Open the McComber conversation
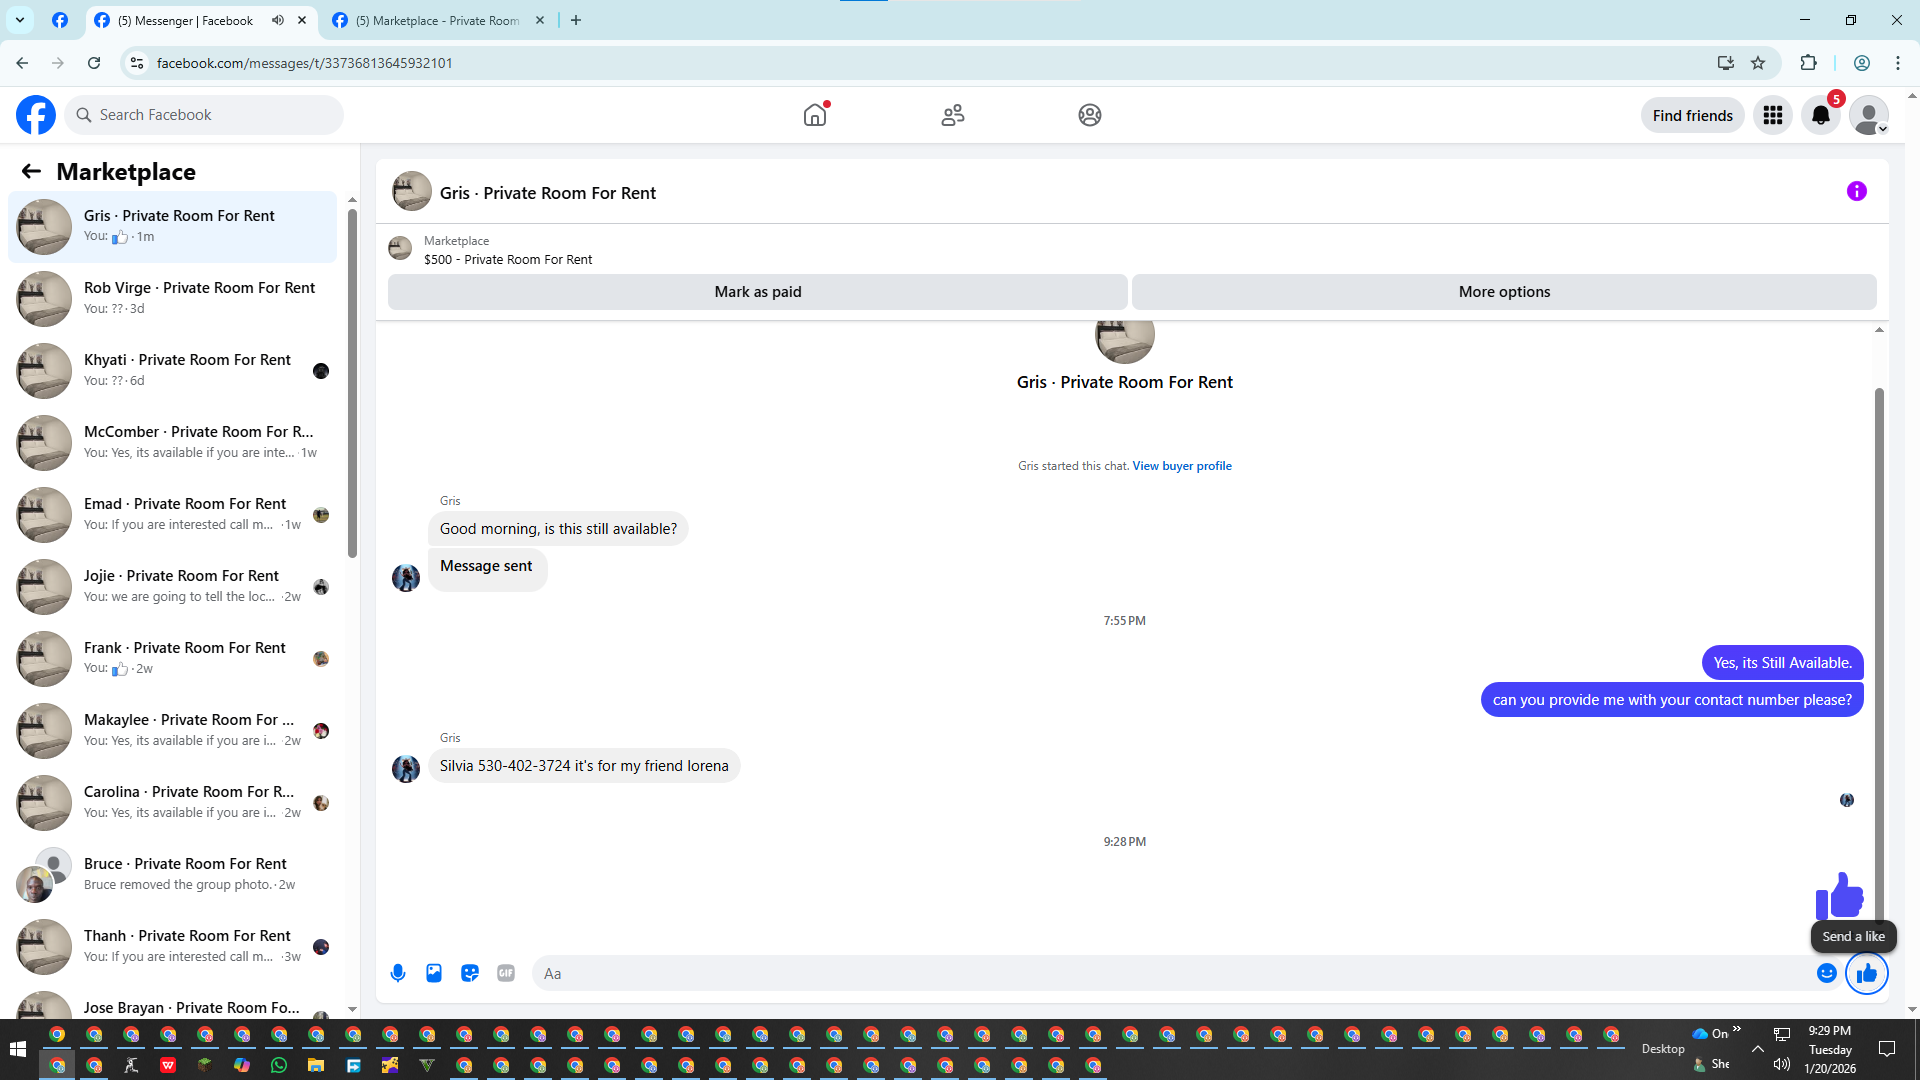This screenshot has height=1080, width=1920. coord(172,442)
